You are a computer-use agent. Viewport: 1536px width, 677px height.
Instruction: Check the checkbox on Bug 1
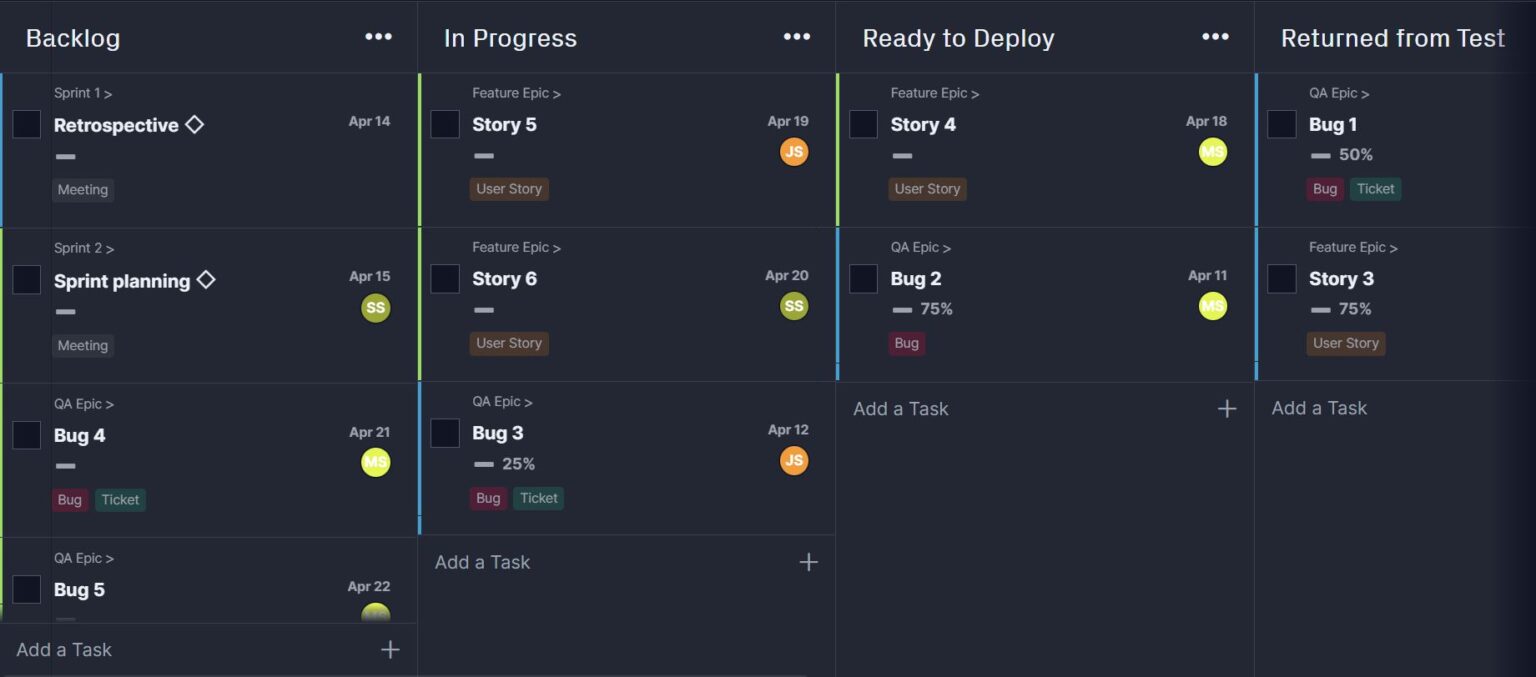point(1280,123)
